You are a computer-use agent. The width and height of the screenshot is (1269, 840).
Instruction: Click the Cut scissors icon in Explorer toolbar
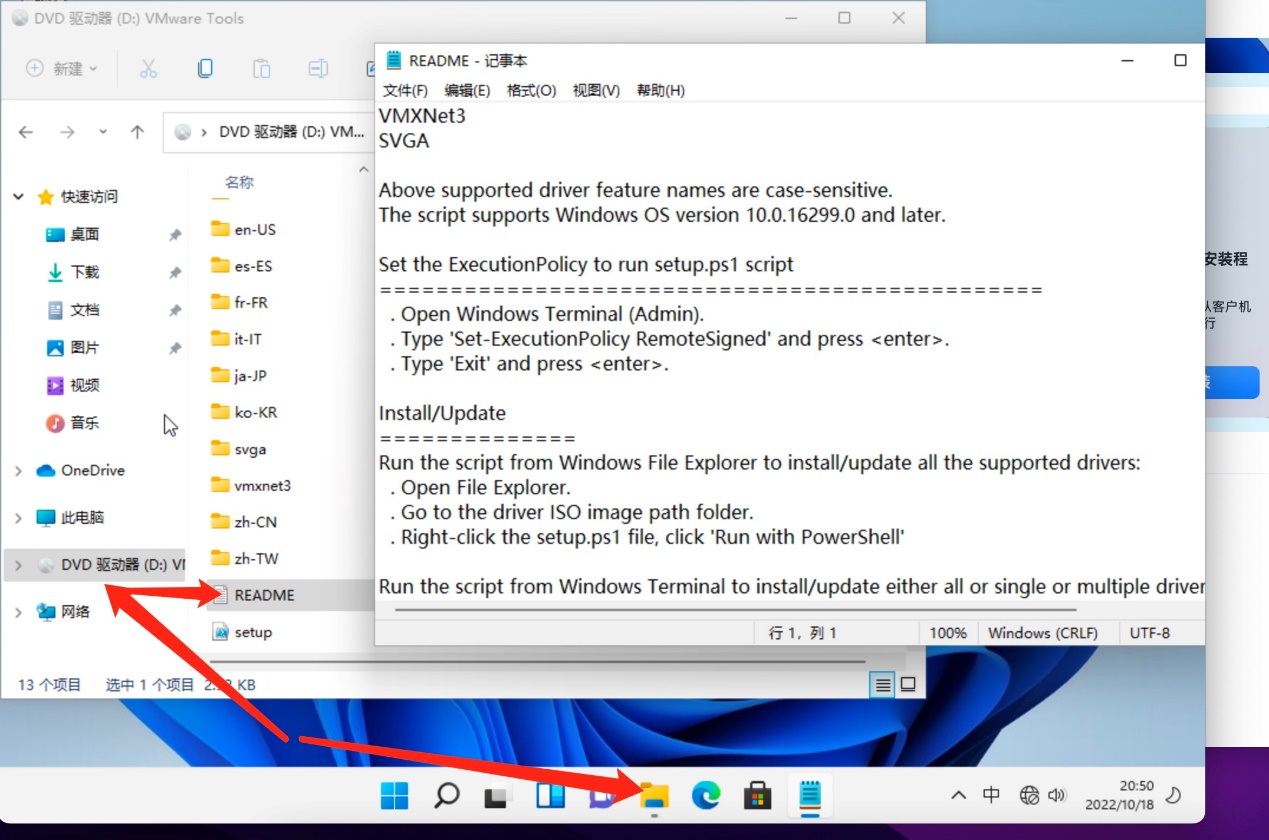point(148,68)
